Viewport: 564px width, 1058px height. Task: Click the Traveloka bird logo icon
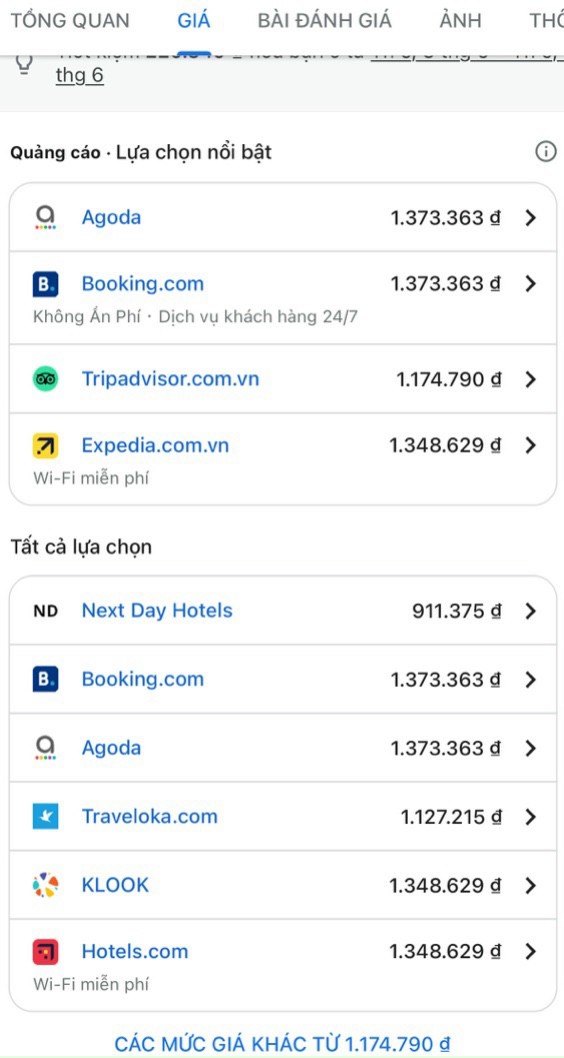[x=46, y=816]
